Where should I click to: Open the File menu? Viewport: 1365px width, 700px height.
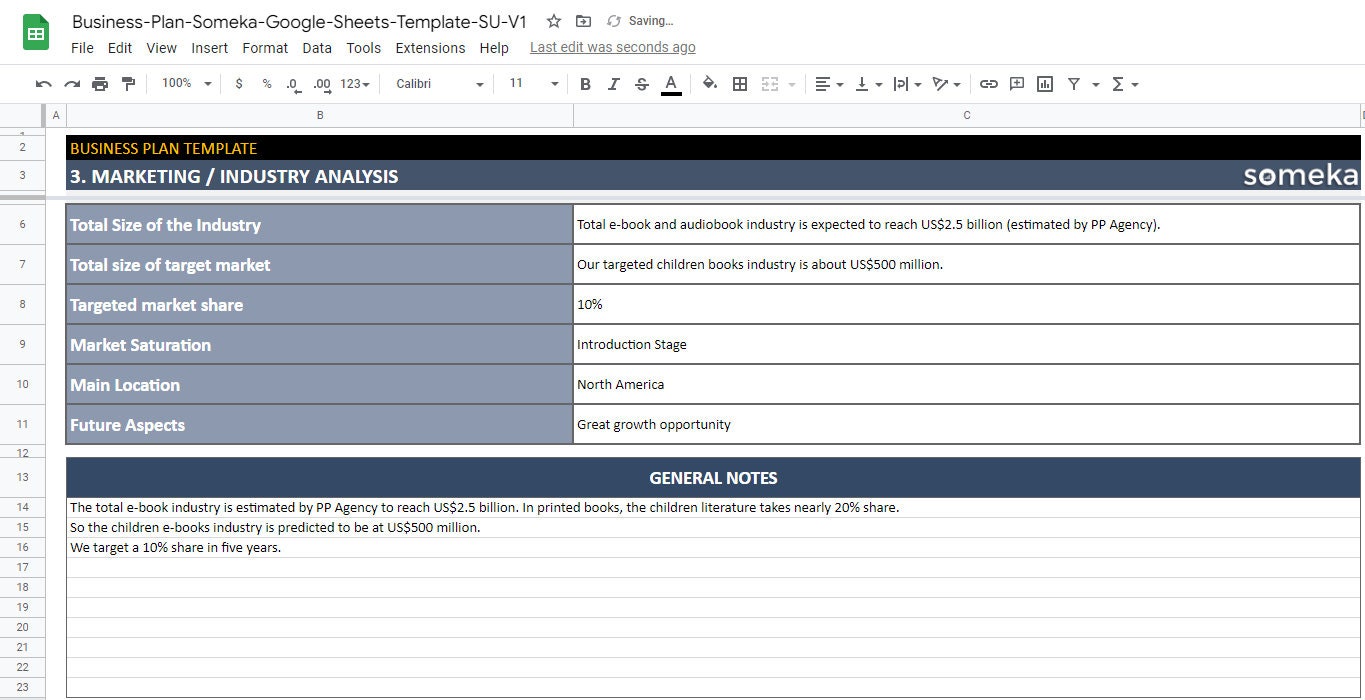click(83, 48)
